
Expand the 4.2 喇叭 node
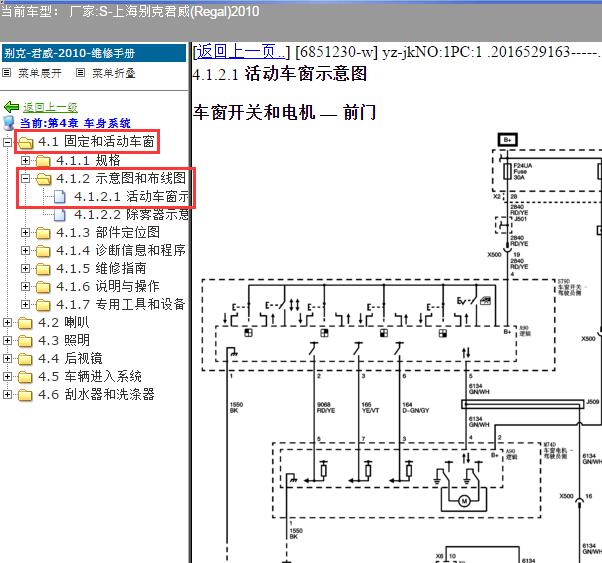[x=7, y=323]
